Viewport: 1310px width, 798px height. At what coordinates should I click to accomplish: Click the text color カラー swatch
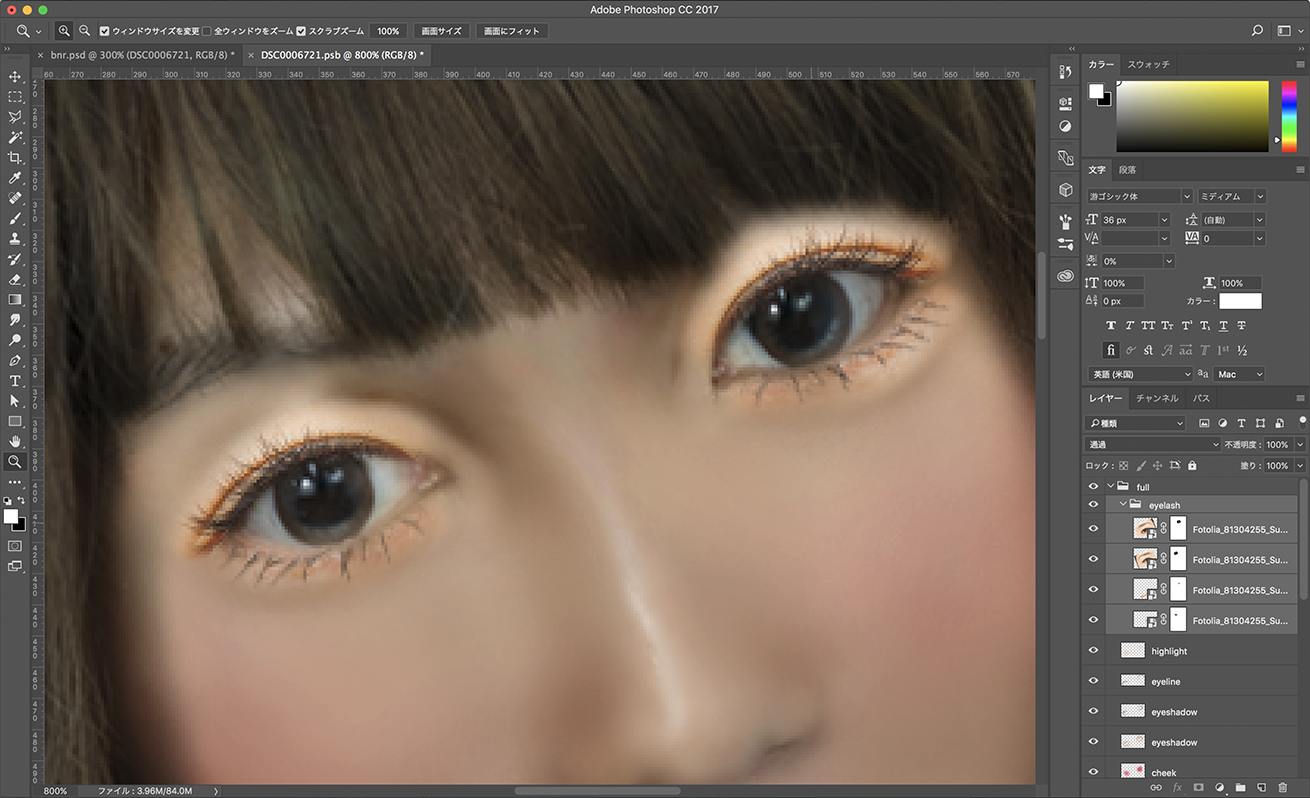(x=1240, y=301)
